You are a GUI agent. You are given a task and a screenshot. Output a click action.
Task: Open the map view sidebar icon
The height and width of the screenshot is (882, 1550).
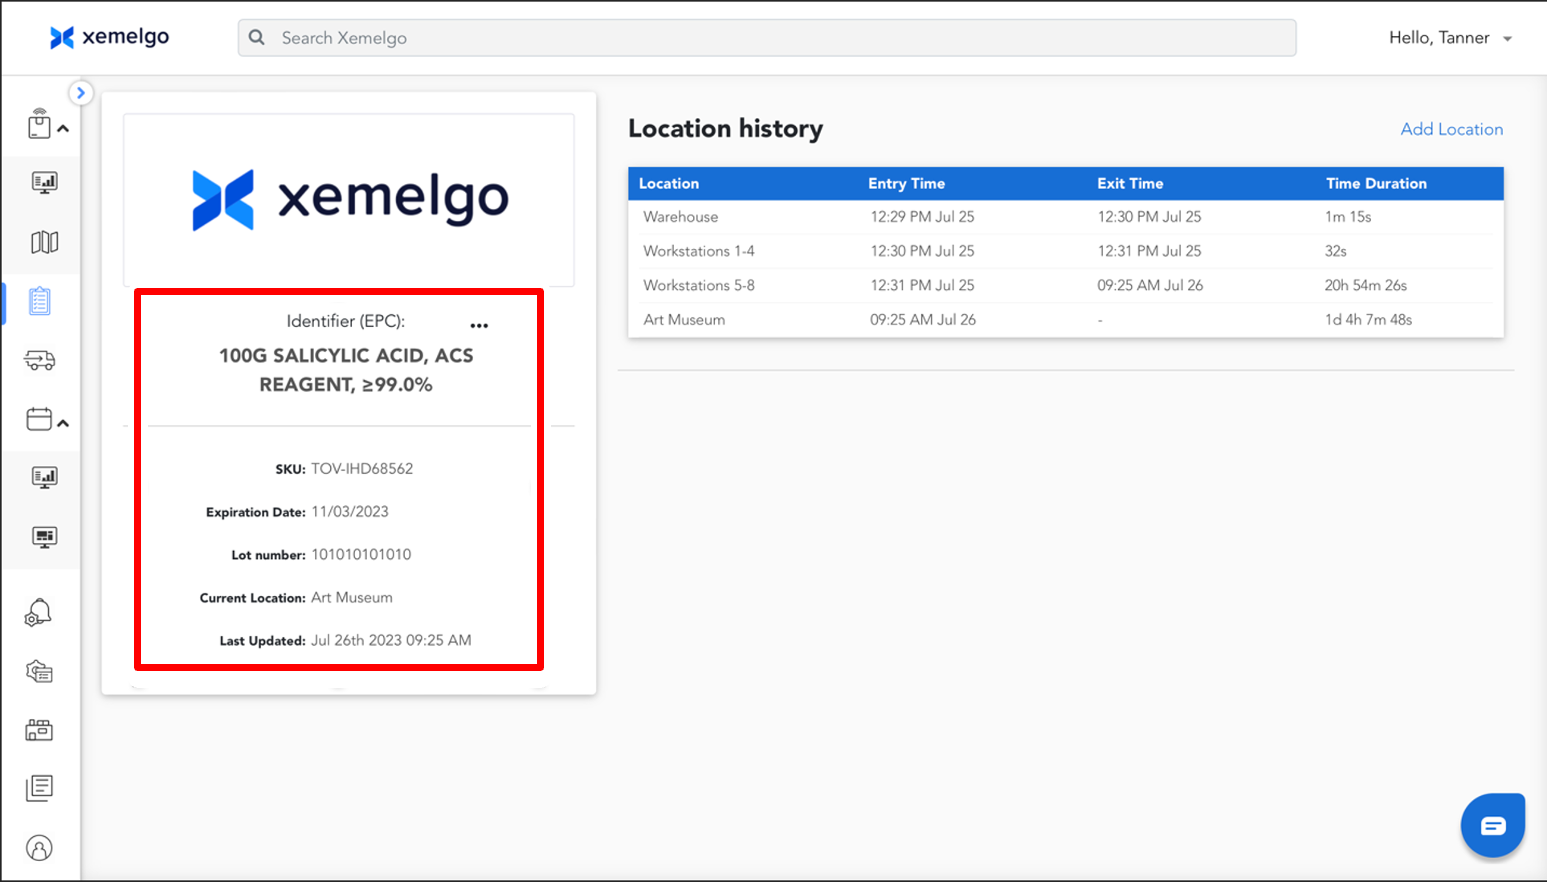[x=45, y=242]
